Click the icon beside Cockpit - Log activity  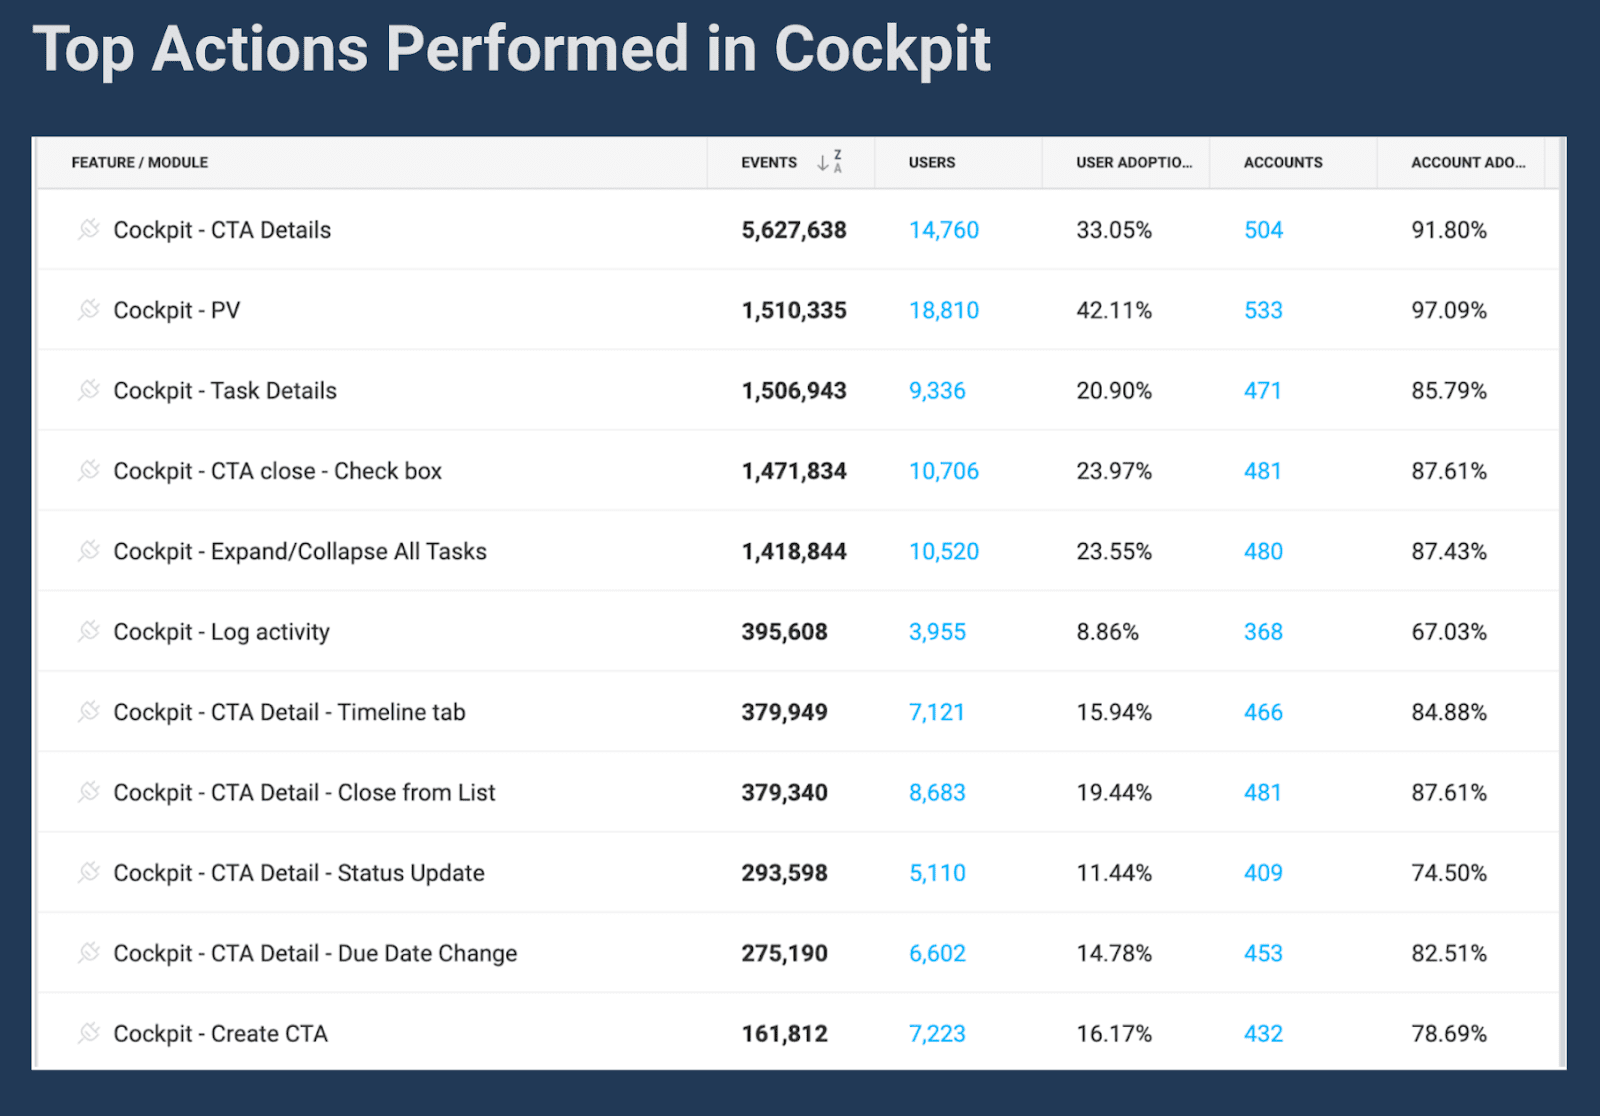click(89, 631)
